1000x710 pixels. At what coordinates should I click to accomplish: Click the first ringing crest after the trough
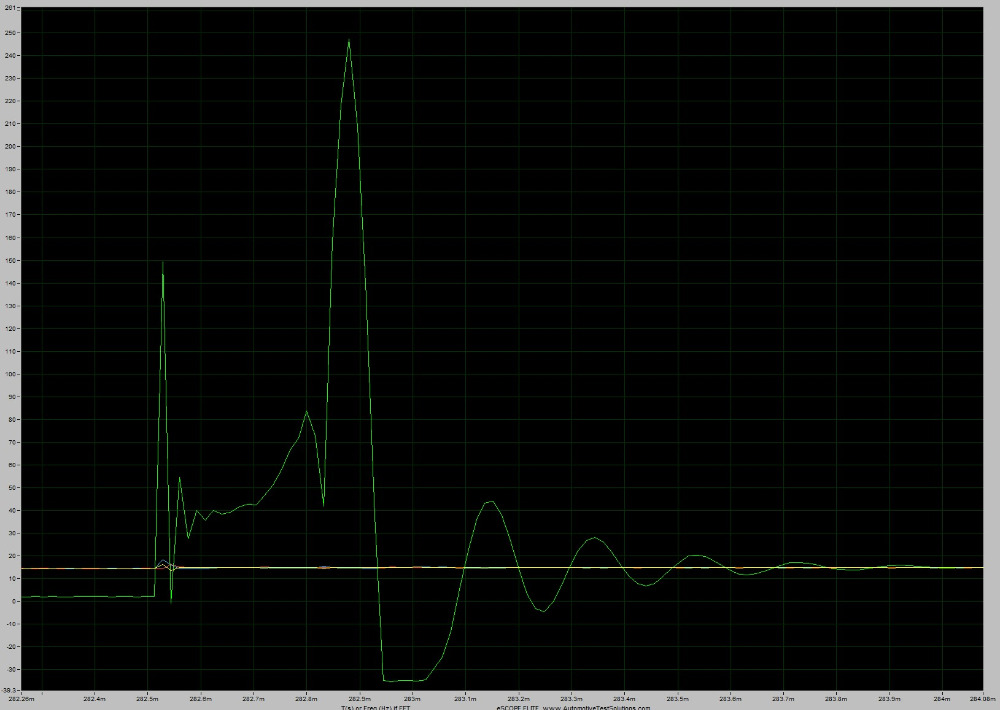click(x=489, y=502)
